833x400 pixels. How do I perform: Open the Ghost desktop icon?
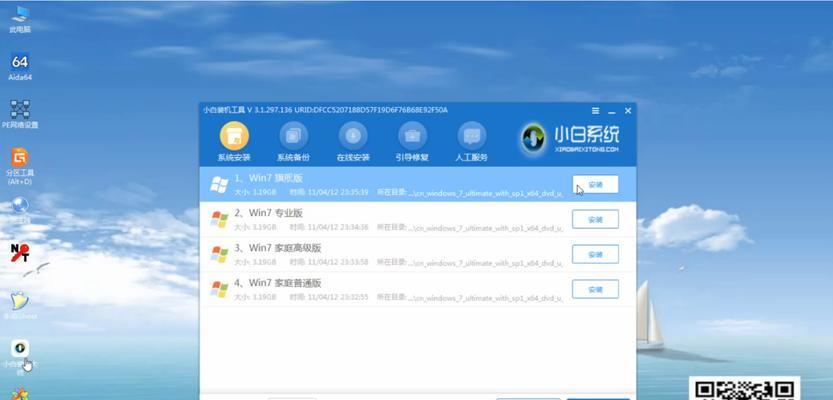[x=20, y=304]
